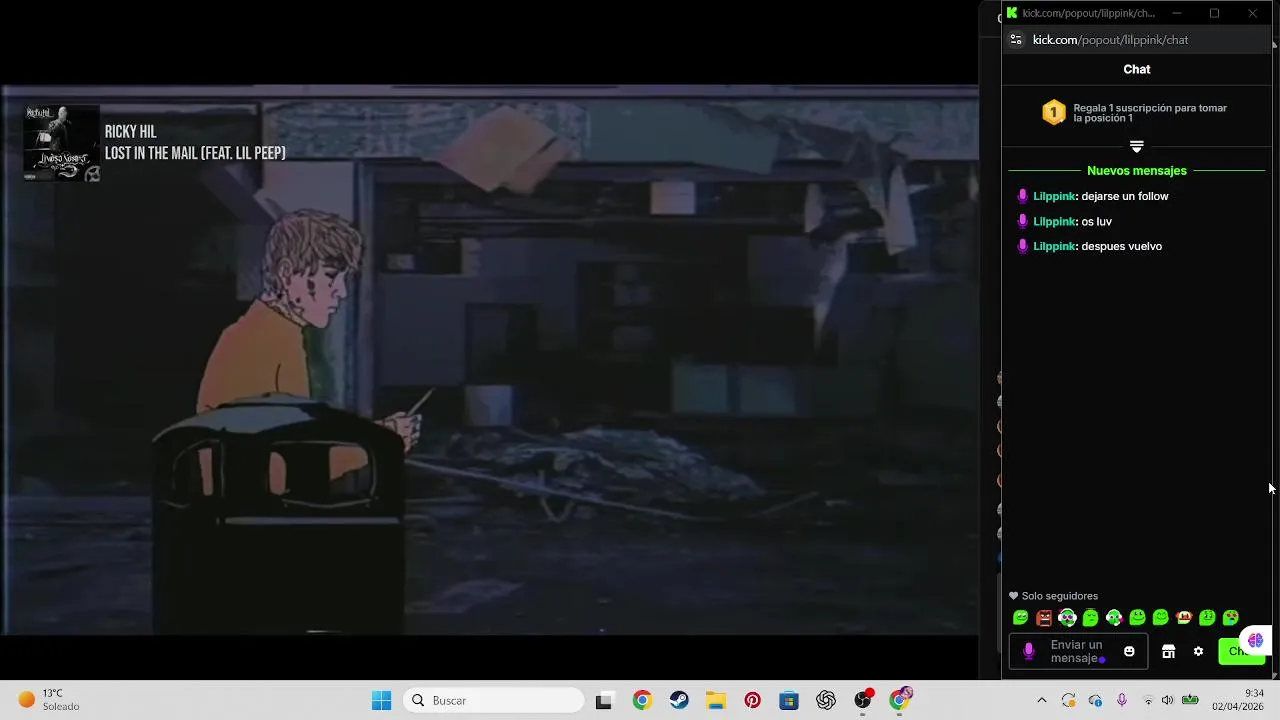Click the RICKY HIL artist text
Screen dimensions: 1280x720
[x=131, y=132]
